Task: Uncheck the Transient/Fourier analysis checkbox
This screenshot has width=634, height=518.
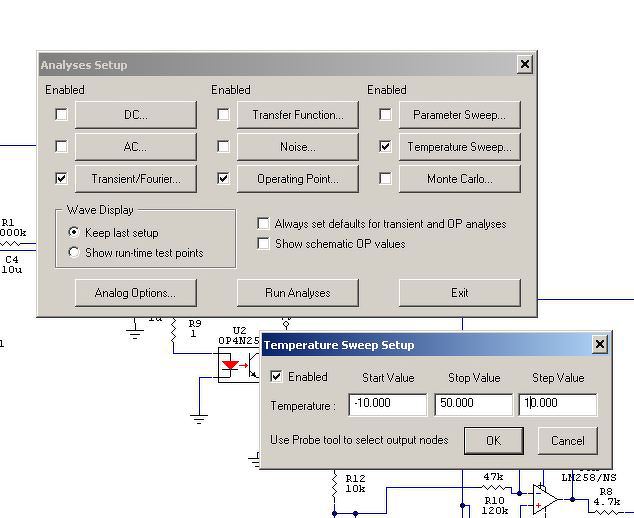Action: click(61, 178)
